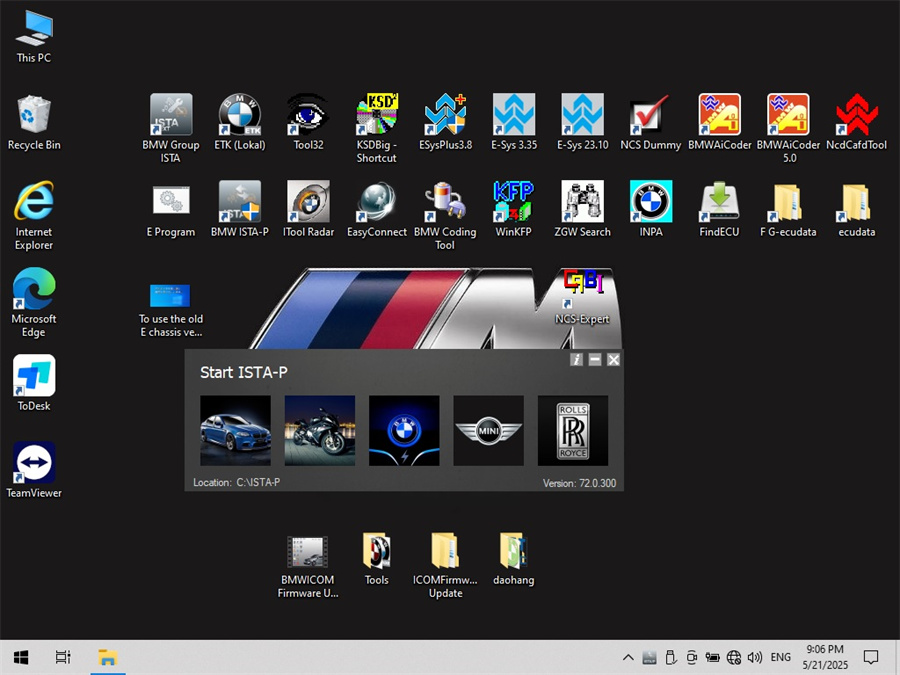Image resolution: width=900 pixels, height=675 pixels.
Task: Open E-Sys 23.10
Action: (x=582, y=114)
